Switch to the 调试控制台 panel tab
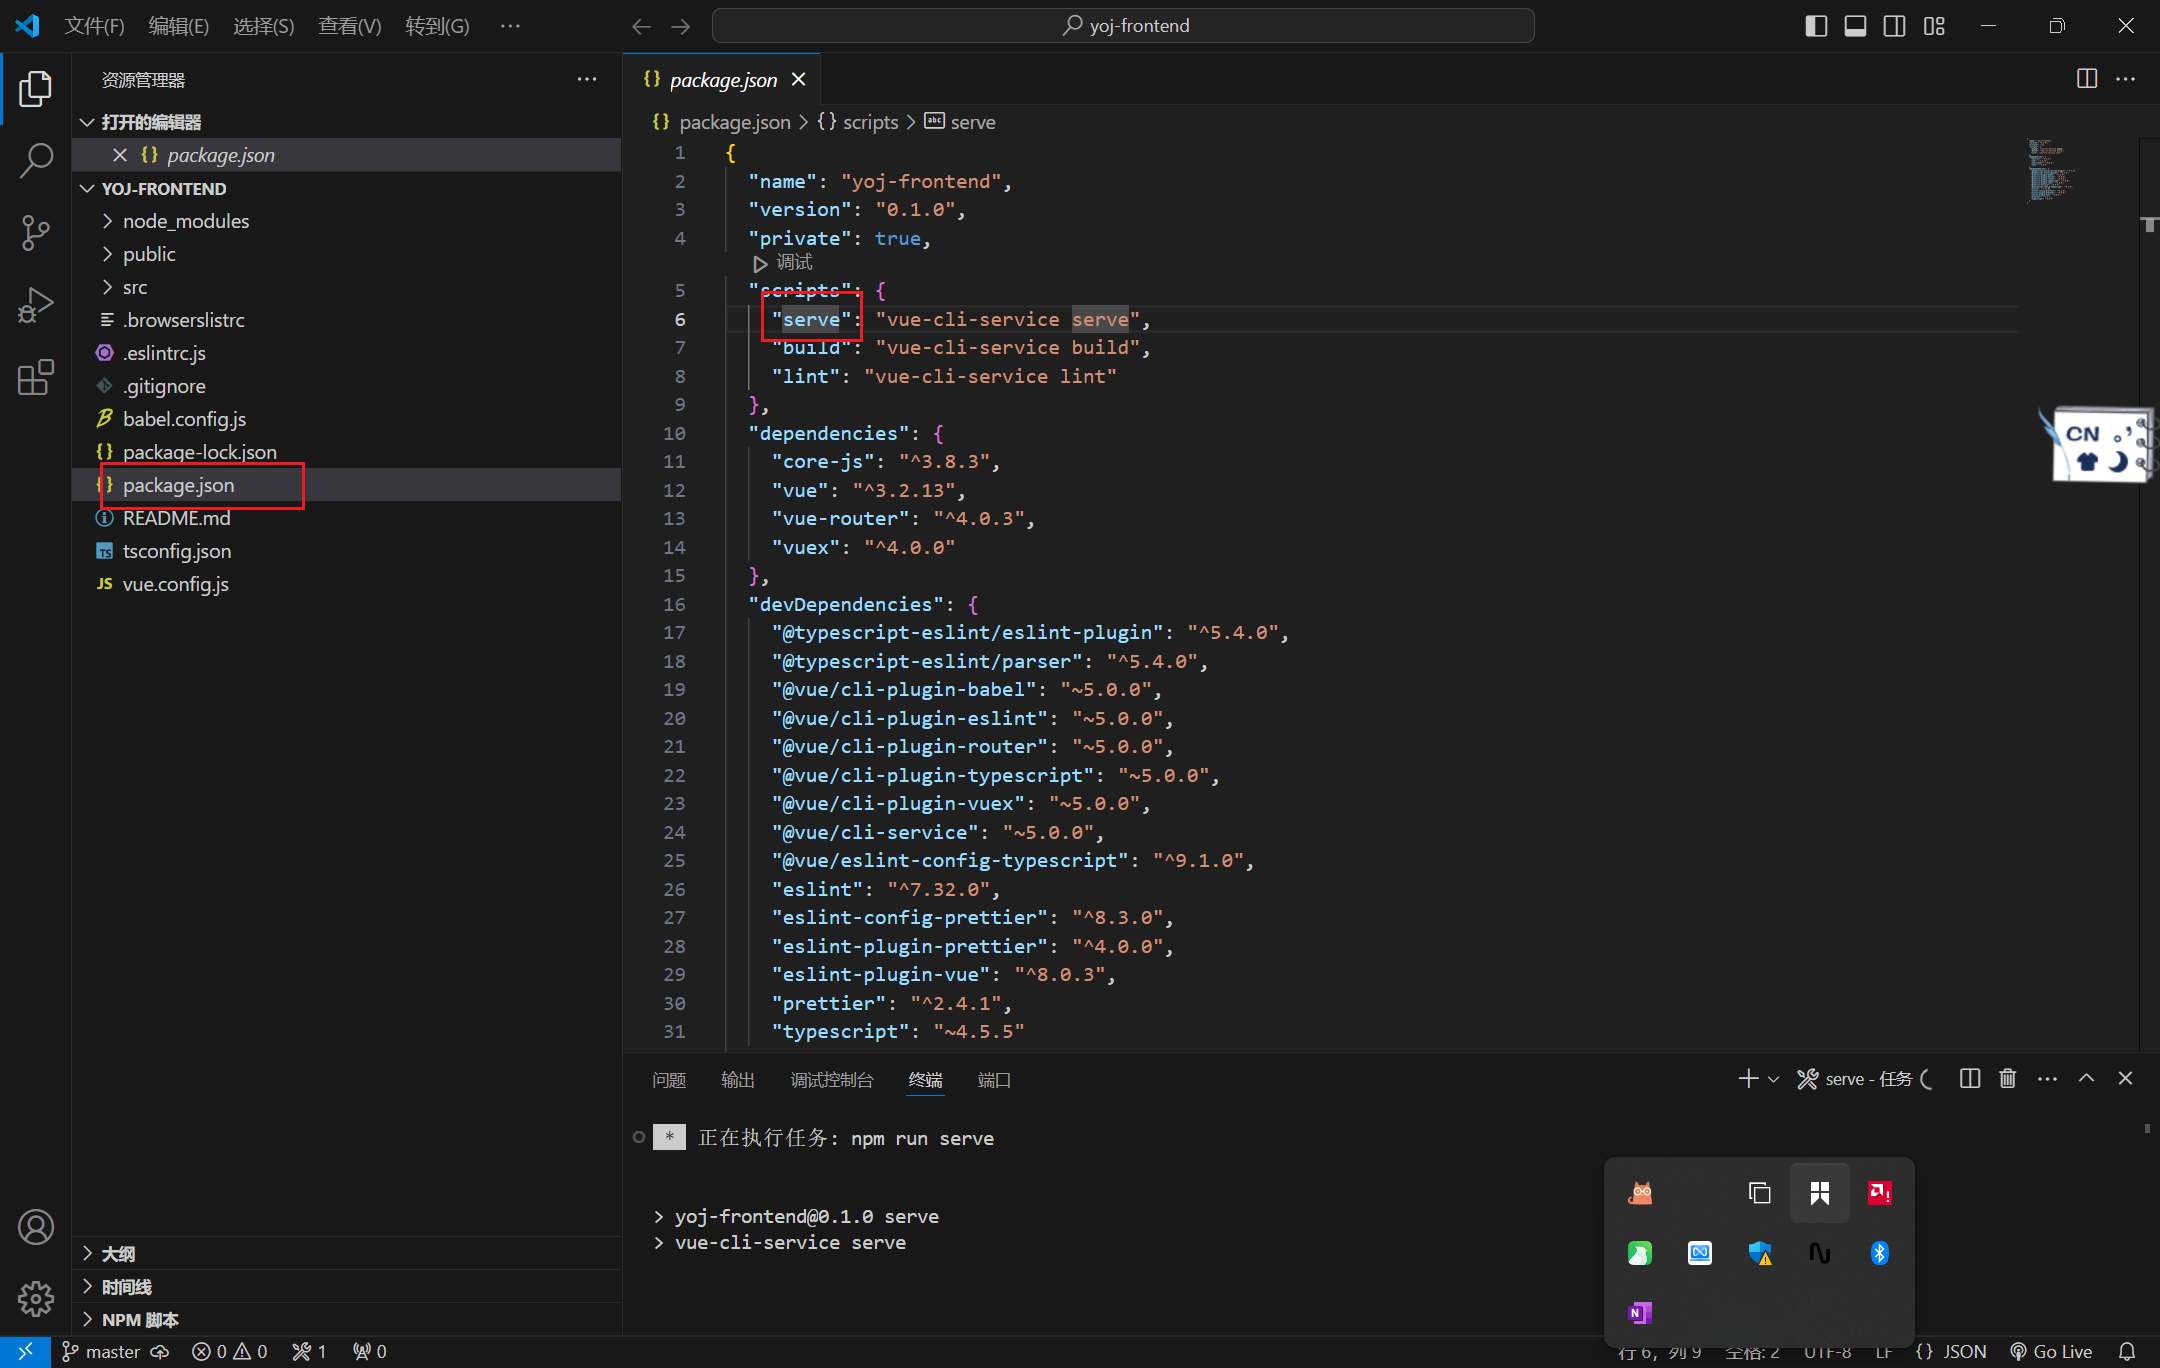 (832, 1080)
